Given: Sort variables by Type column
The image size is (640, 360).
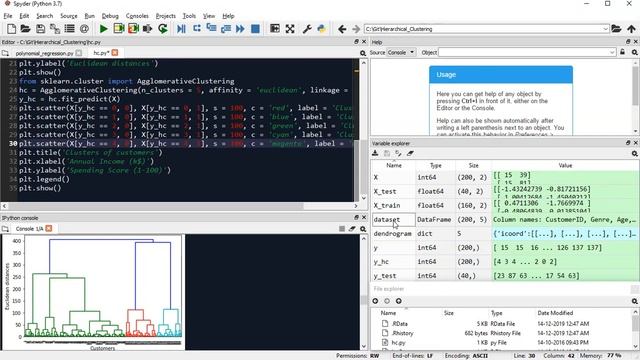Looking at the screenshot, I should (x=436, y=165).
